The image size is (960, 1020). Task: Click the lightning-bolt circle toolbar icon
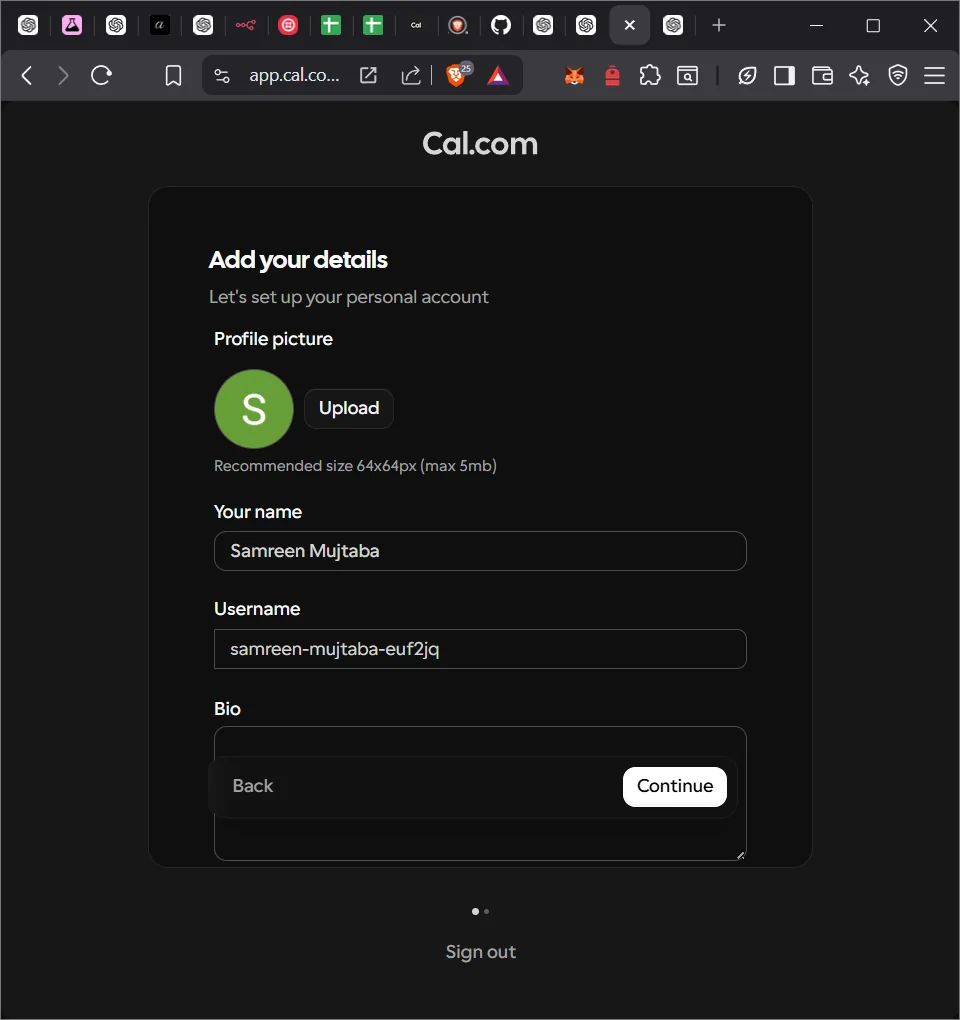(747, 76)
